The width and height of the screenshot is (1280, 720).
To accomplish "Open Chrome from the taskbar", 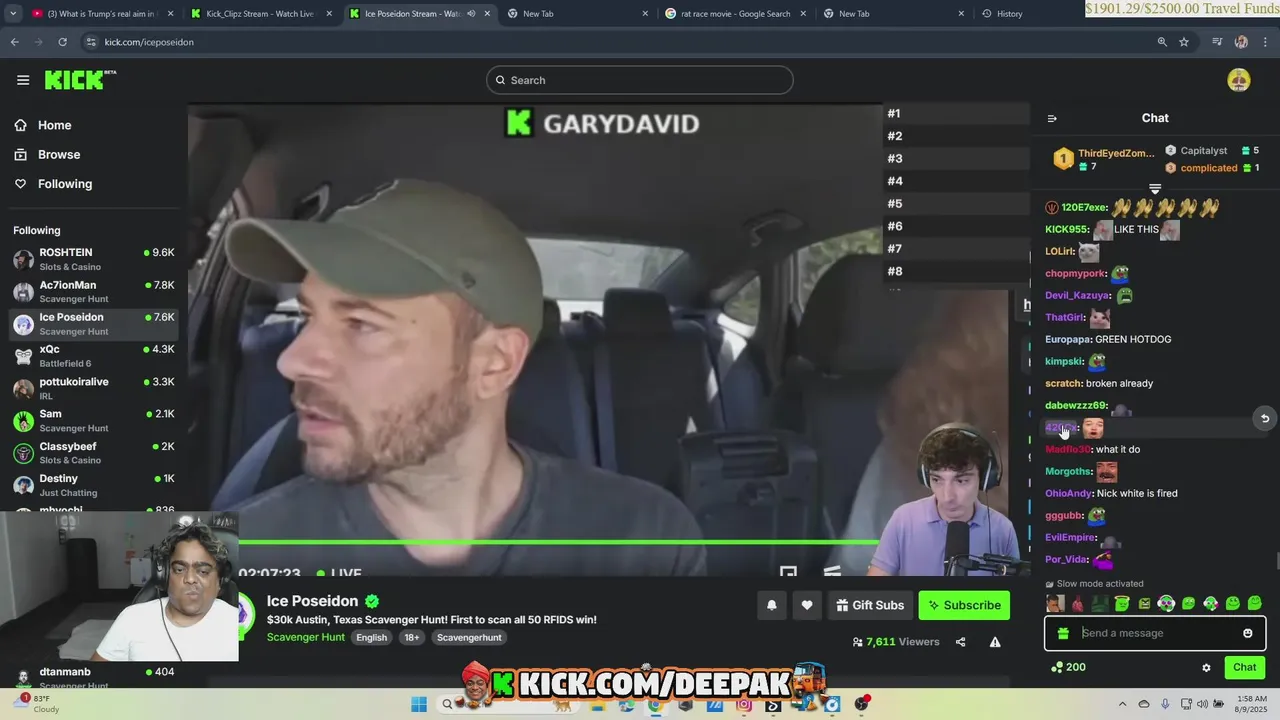I will [655, 704].
